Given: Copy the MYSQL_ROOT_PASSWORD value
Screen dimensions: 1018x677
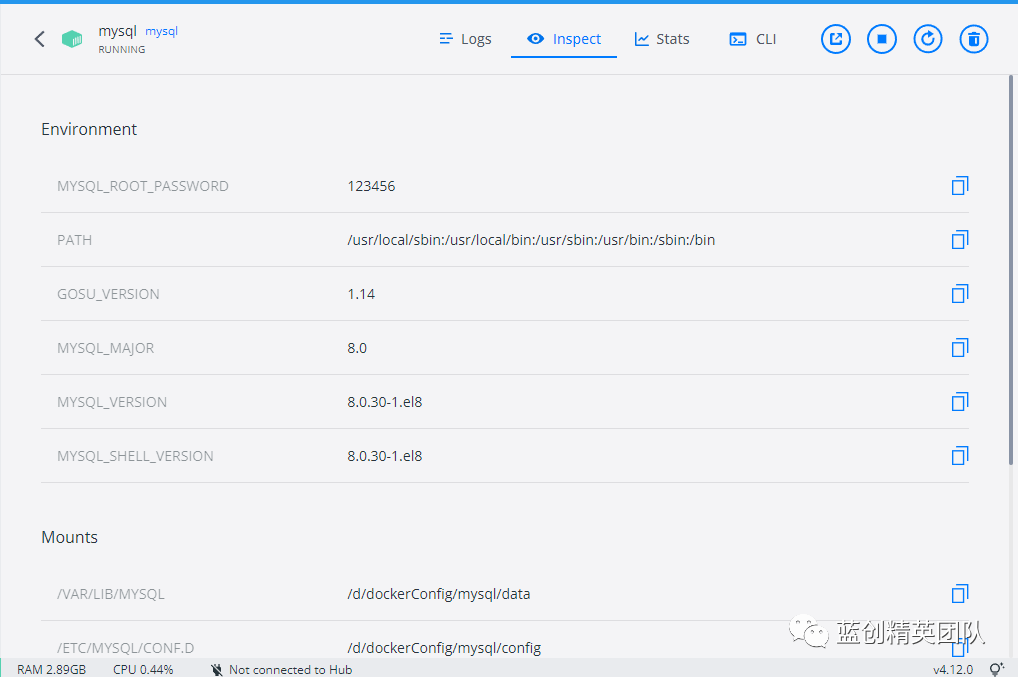Looking at the screenshot, I should [960, 186].
